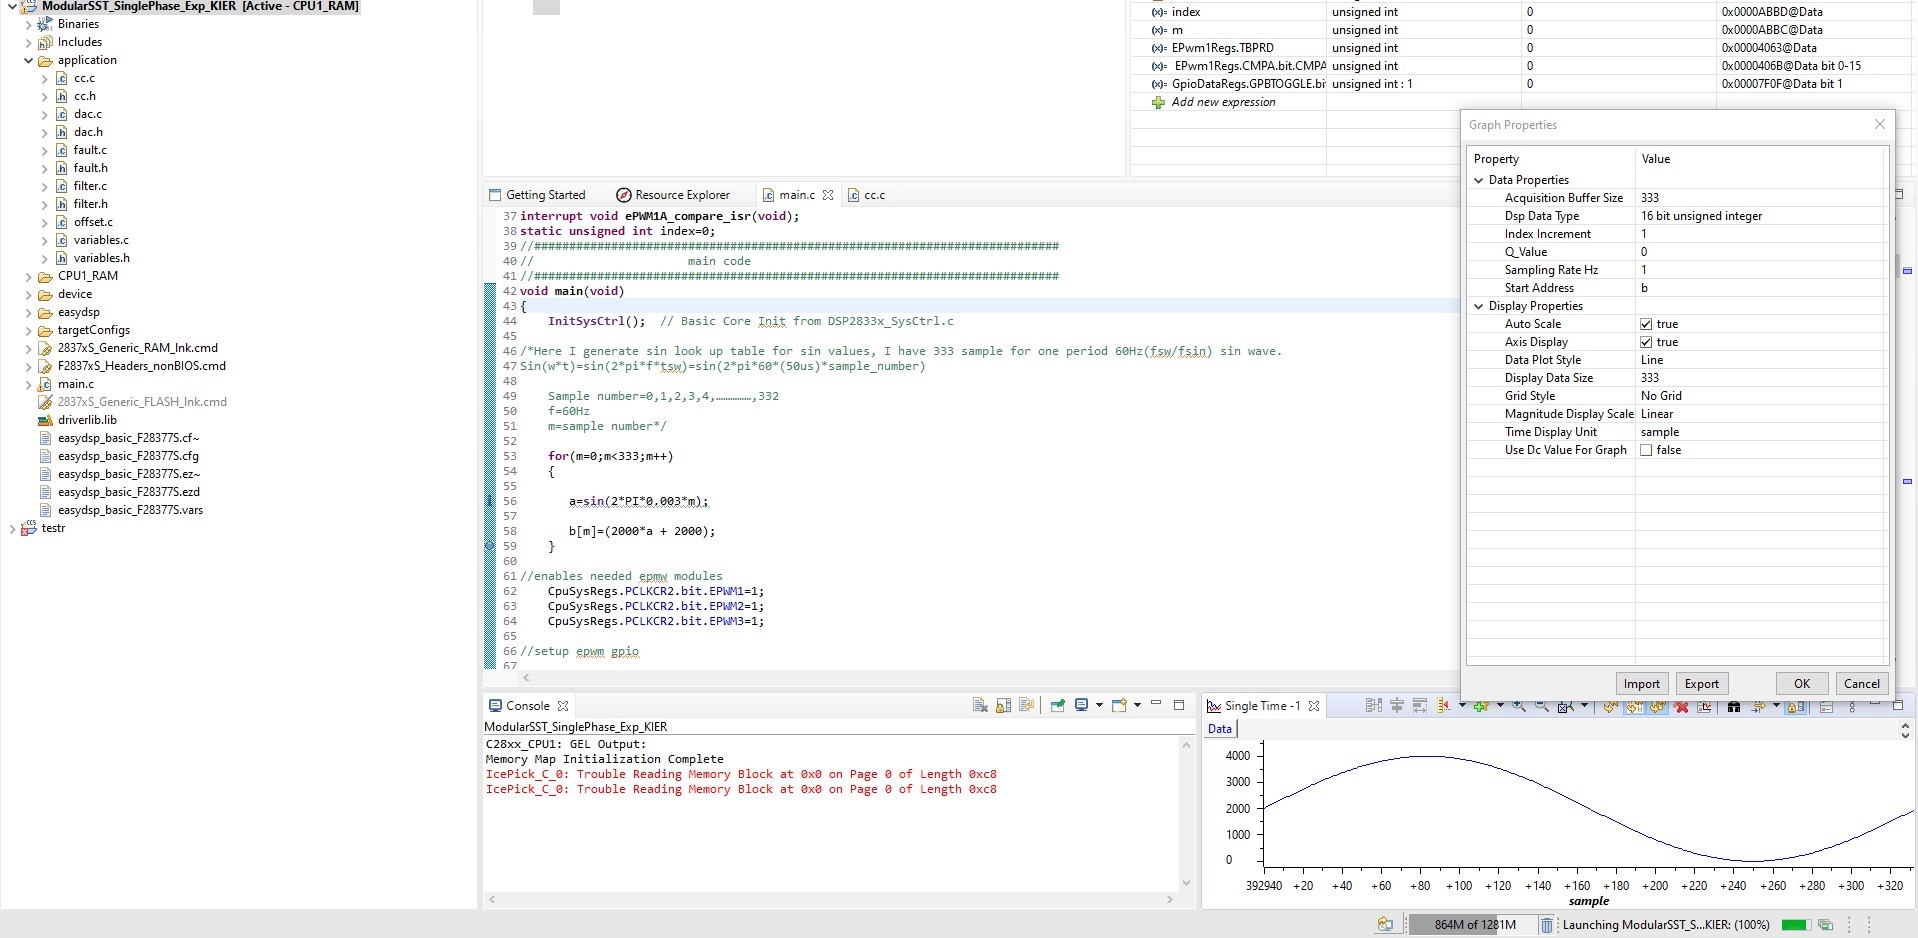Screen dimensions: 1918x938
Task: Click Import in Graph Properties
Action: tap(1641, 684)
